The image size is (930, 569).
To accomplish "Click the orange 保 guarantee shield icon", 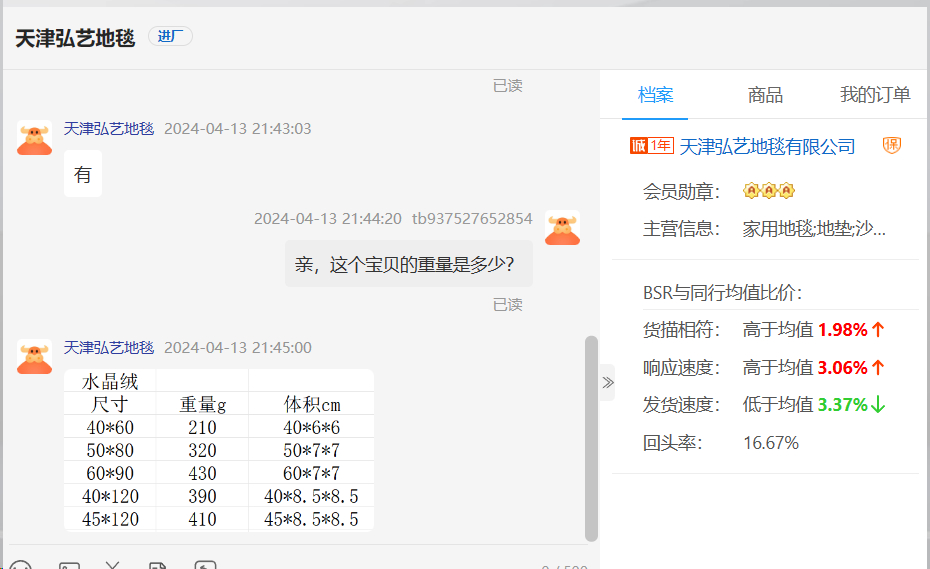I will 891,145.
